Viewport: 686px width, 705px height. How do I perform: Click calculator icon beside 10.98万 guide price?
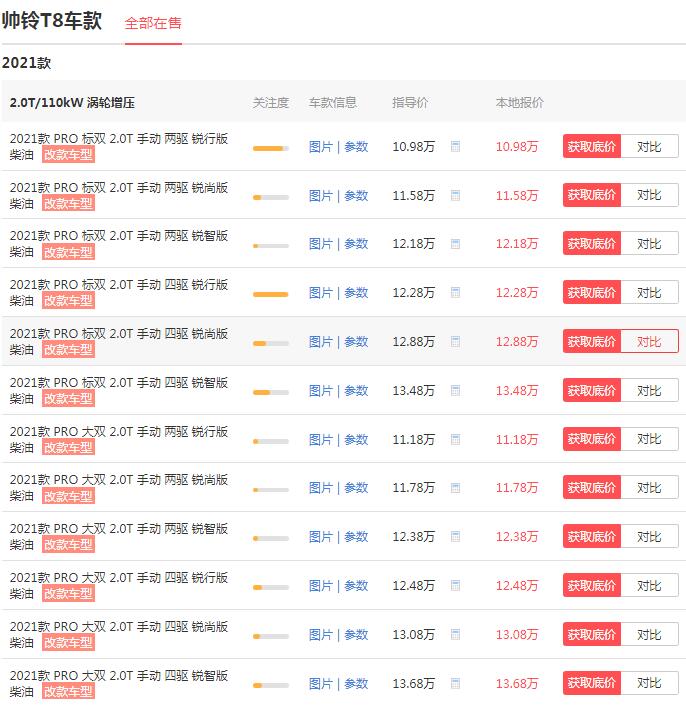click(455, 147)
